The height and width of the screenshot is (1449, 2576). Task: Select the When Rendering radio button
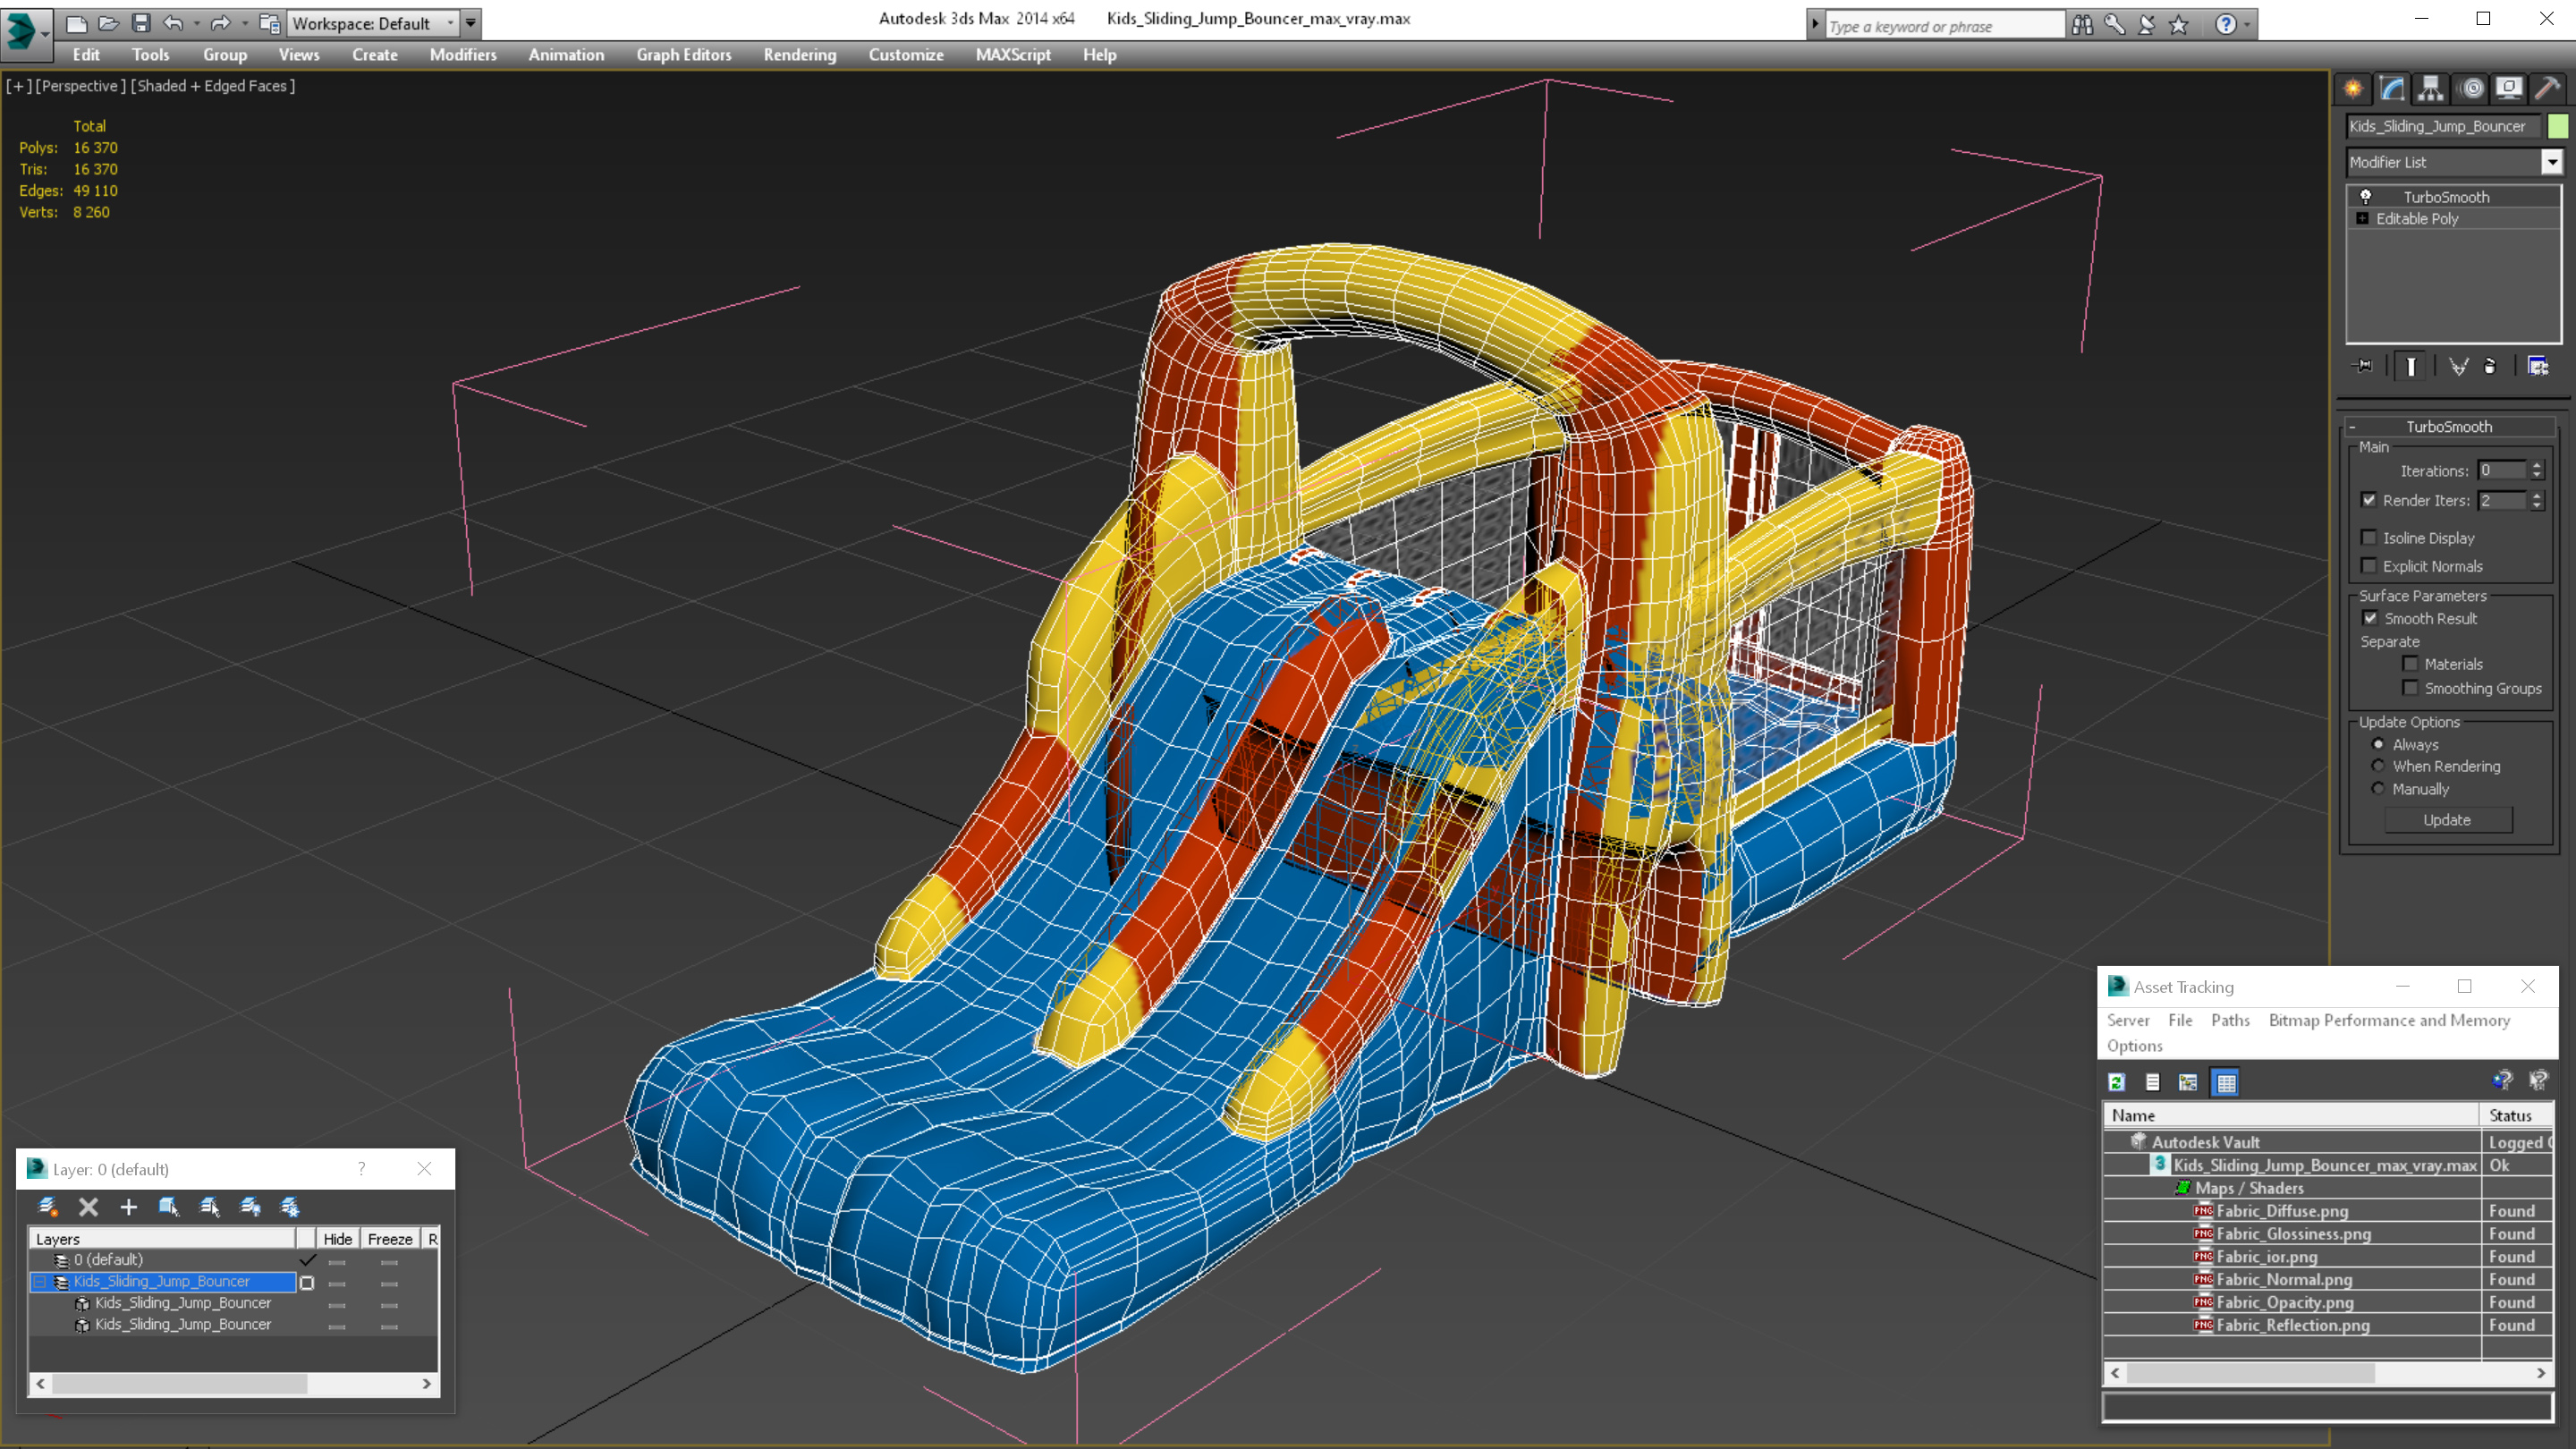click(2378, 766)
